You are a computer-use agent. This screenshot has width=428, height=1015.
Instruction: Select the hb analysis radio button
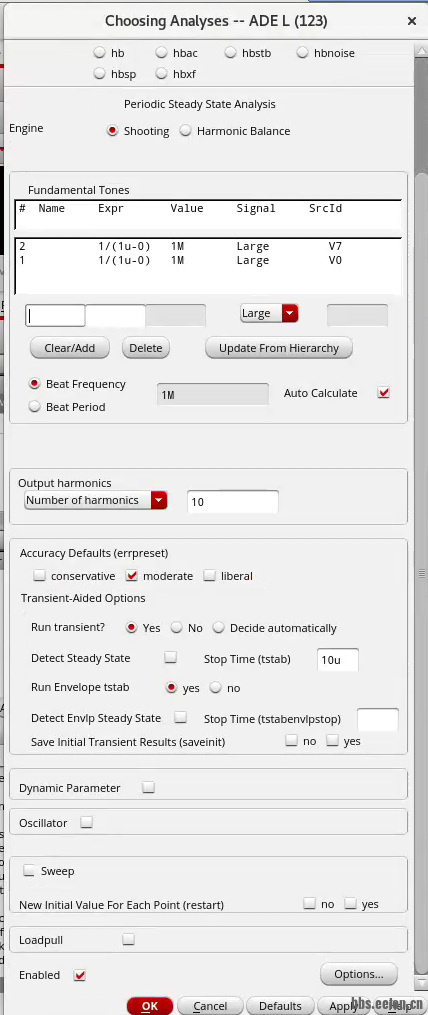[99, 53]
